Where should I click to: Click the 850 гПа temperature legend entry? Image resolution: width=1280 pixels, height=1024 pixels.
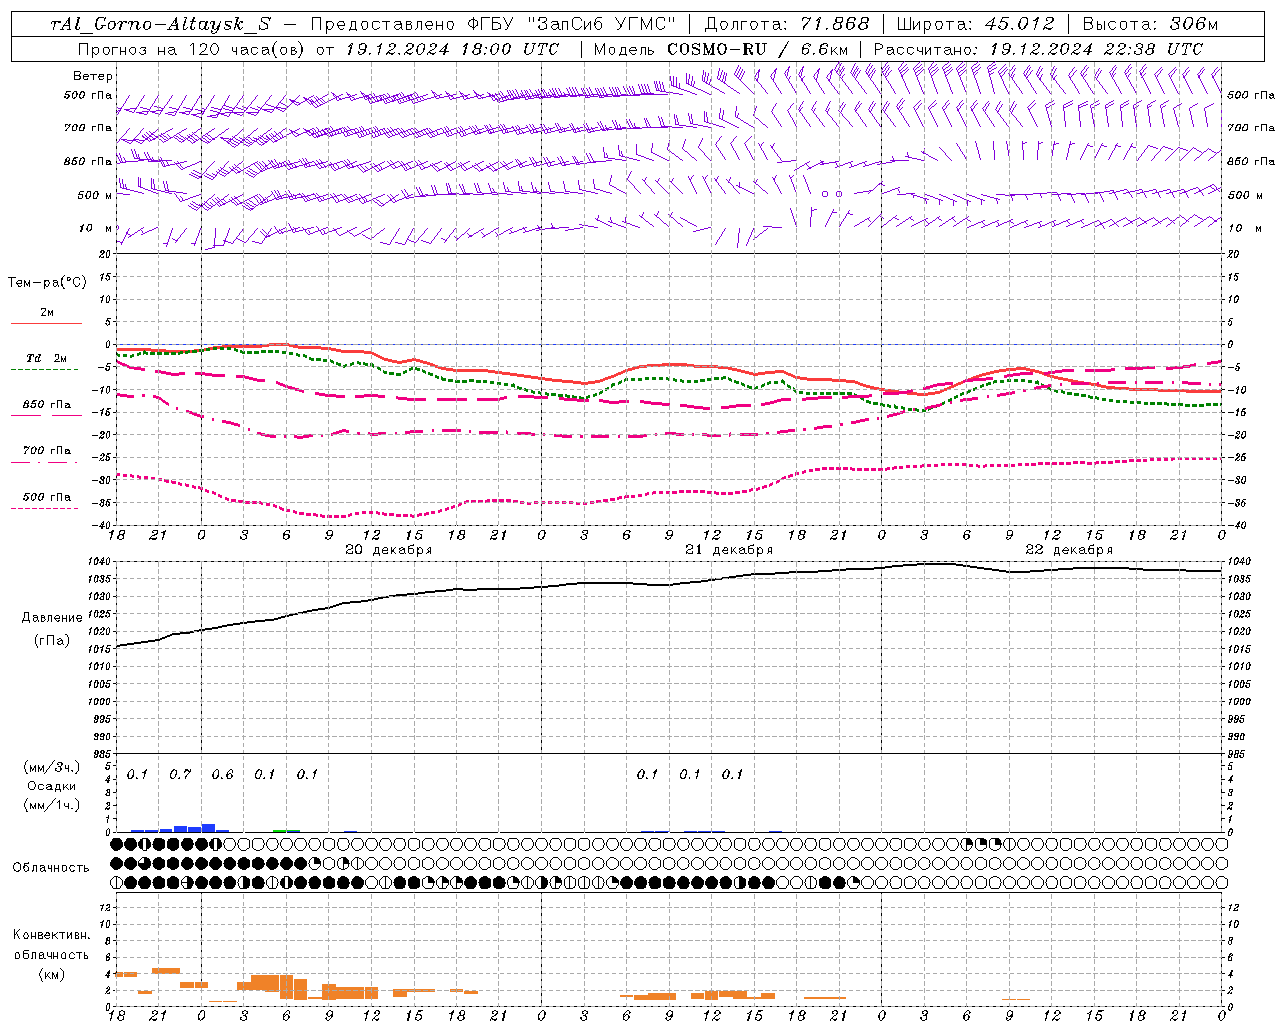pyautogui.click(x=46, y=406)
